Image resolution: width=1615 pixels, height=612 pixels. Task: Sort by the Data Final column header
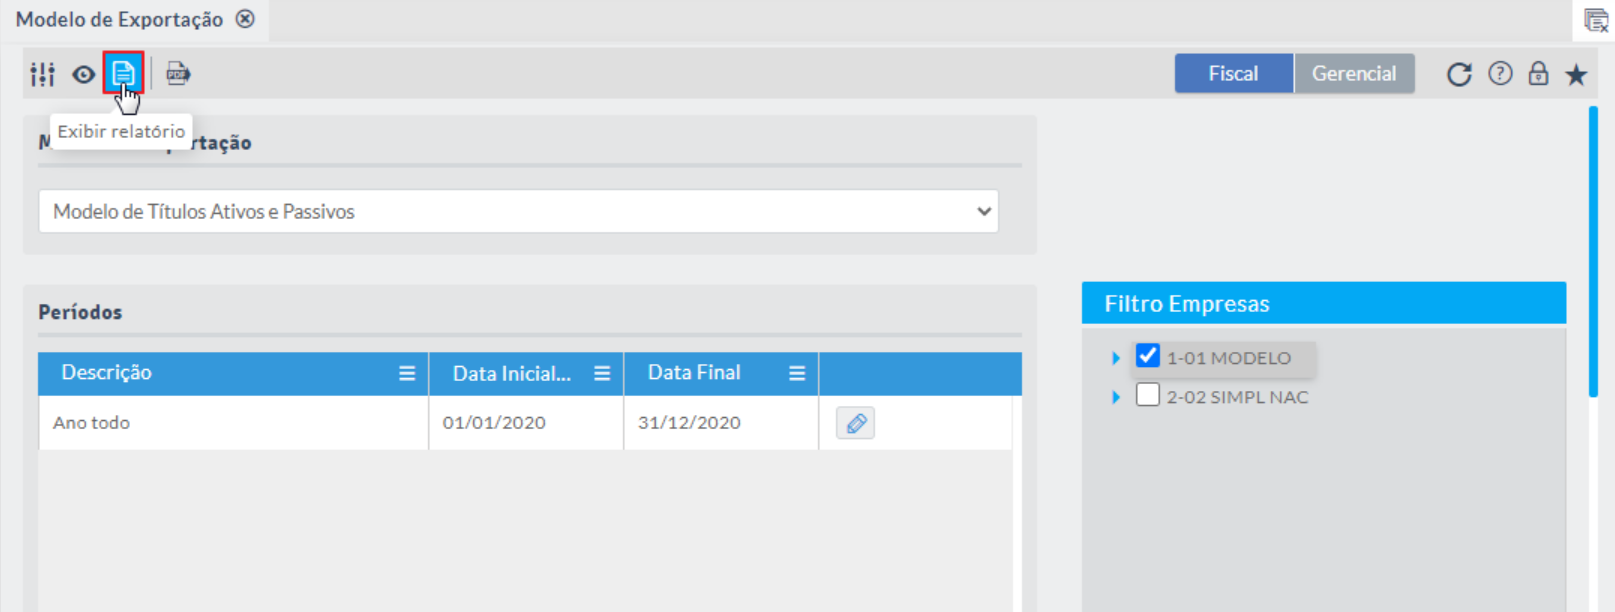click(x=694, y=372)
